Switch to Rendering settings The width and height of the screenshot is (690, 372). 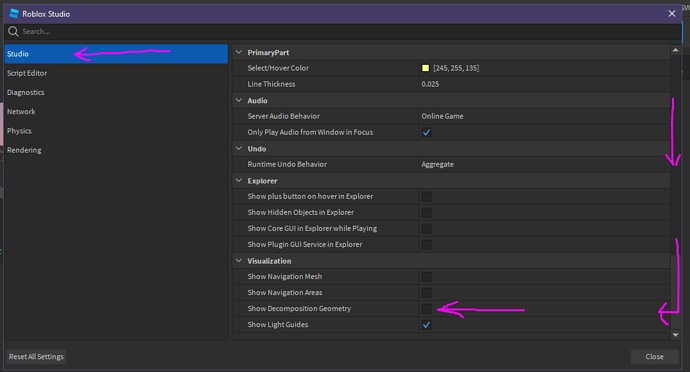(116, 150)
